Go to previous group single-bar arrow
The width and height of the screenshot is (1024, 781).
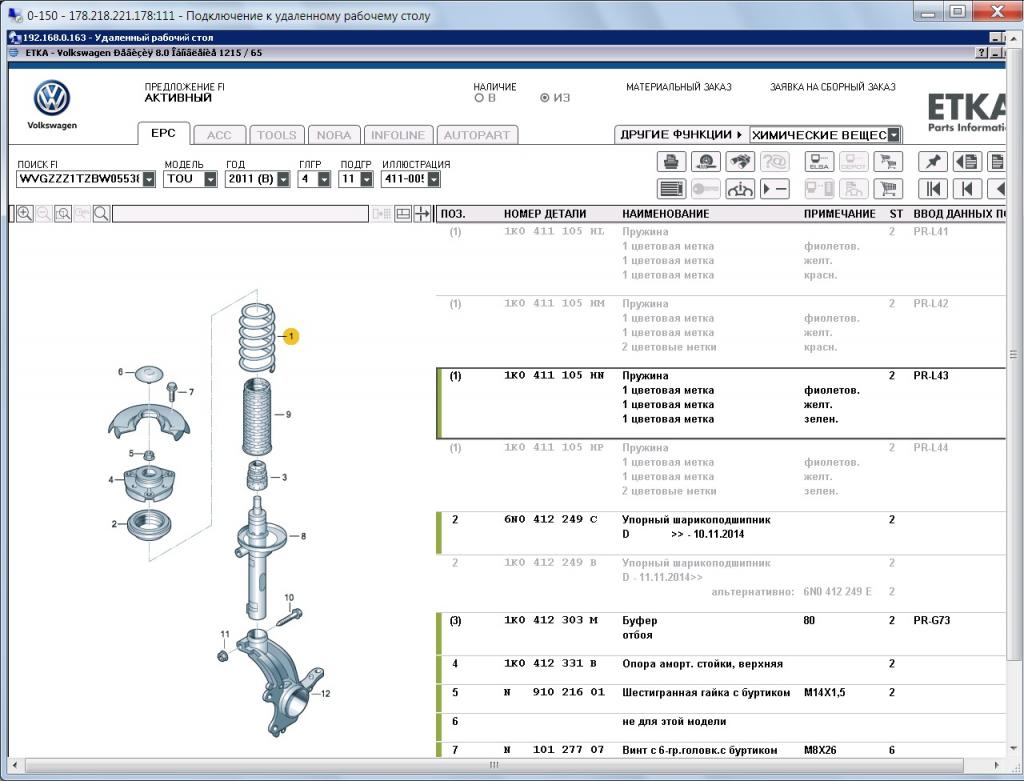pyautogui.click(x=967, y=189)
